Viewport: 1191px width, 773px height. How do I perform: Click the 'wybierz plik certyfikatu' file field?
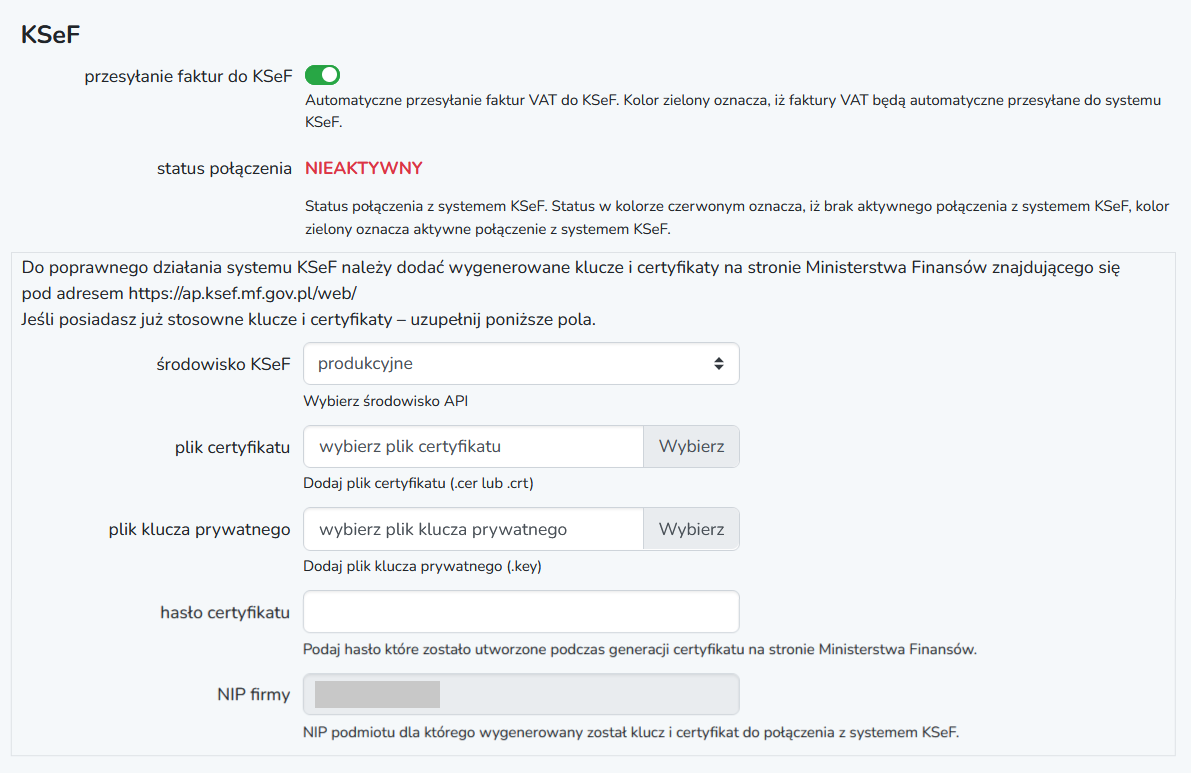(473, 446)
